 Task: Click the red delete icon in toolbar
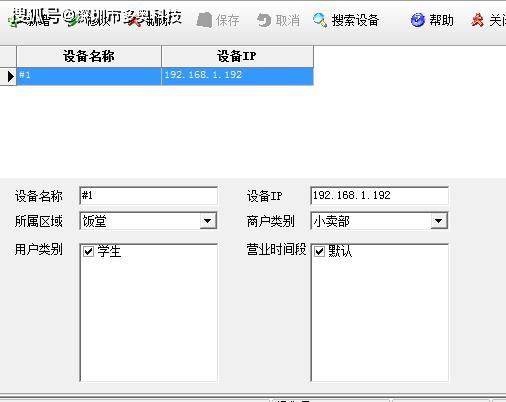point(135,21)
